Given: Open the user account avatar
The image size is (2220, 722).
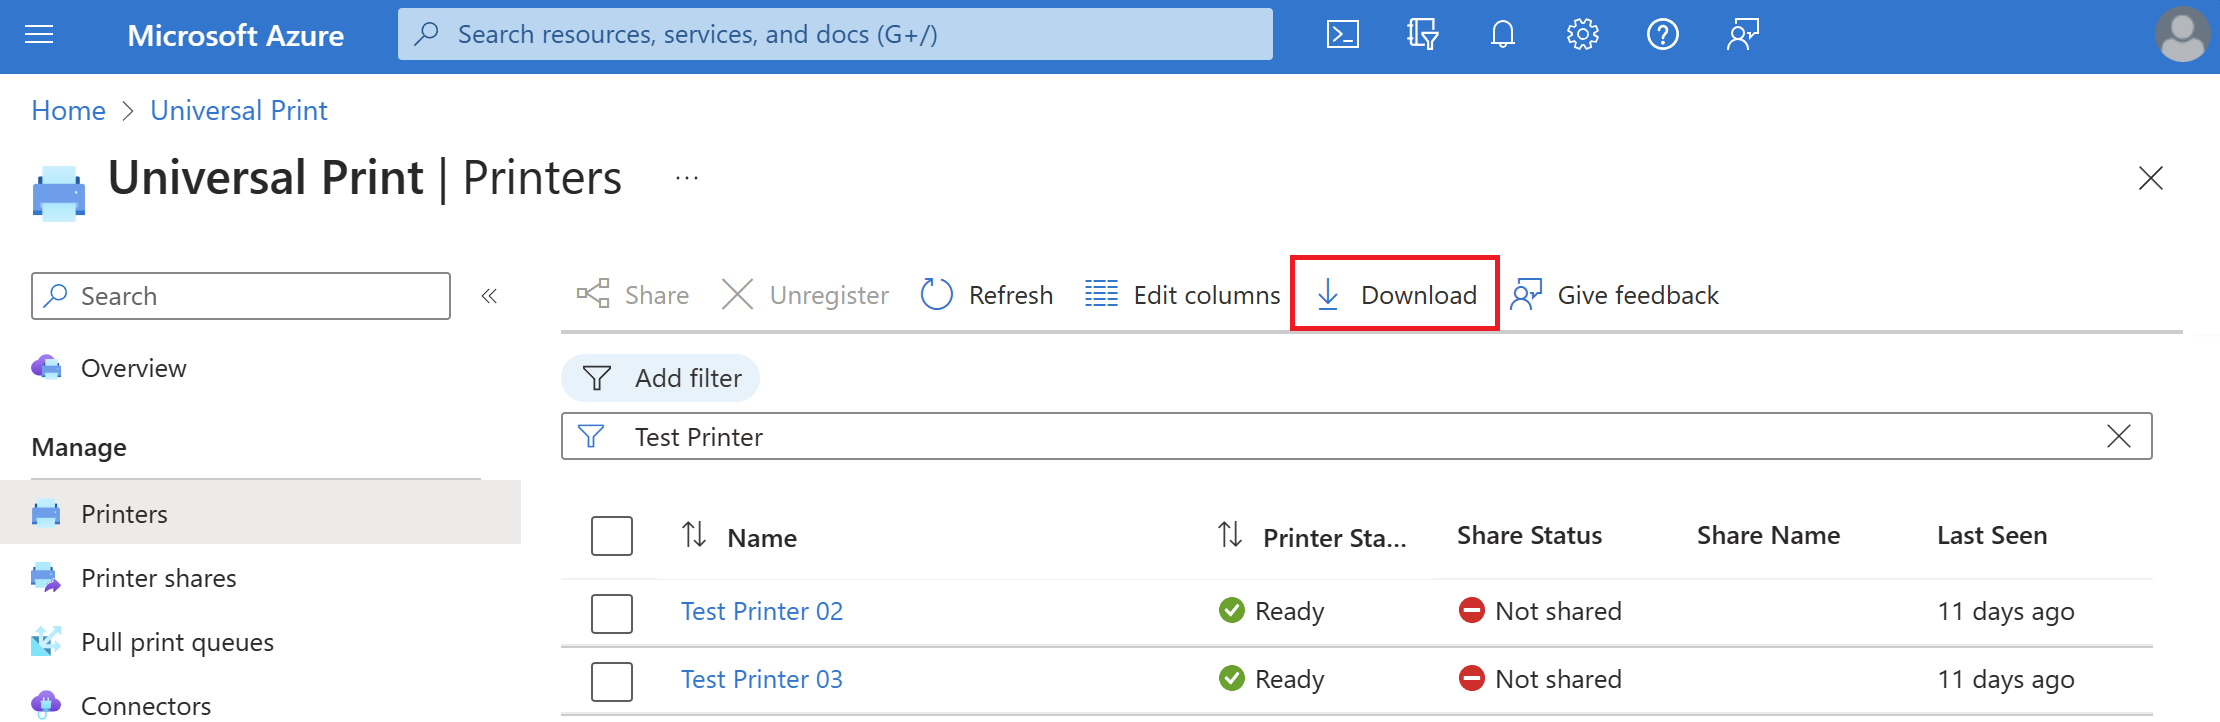Looking at the screenshot, I should 2182,35.
